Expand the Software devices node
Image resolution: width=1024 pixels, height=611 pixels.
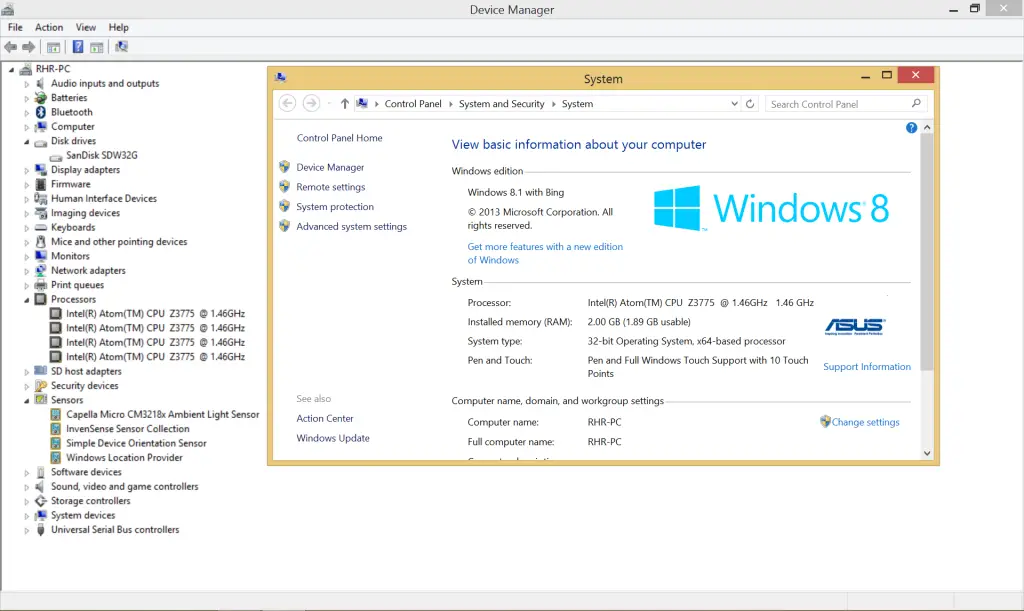pyautogui.click(x=27, y=473)
